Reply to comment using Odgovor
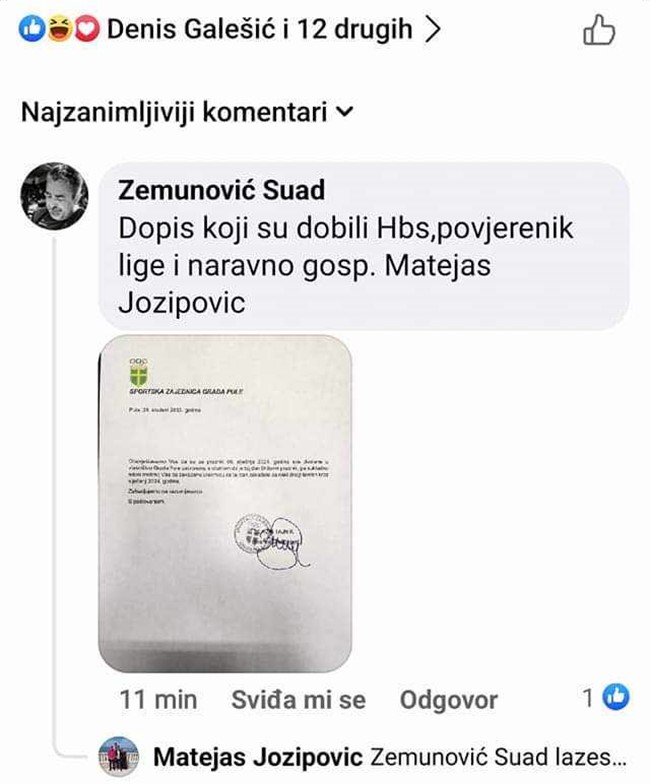 [448, 700]
